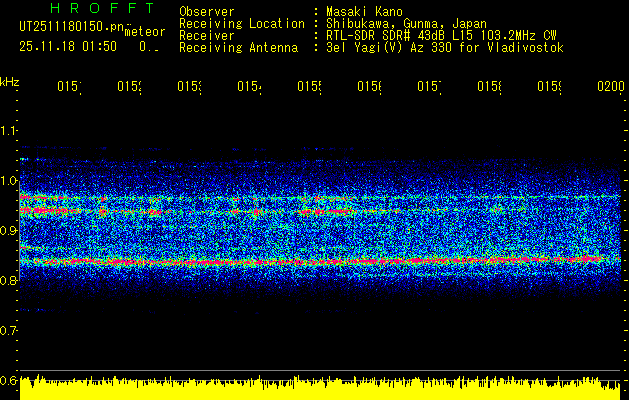629x400 pixels.
Task: Click RTL-SDR SDR# 43dB L15 103.2MHz CW text
Action: (441, 36)
